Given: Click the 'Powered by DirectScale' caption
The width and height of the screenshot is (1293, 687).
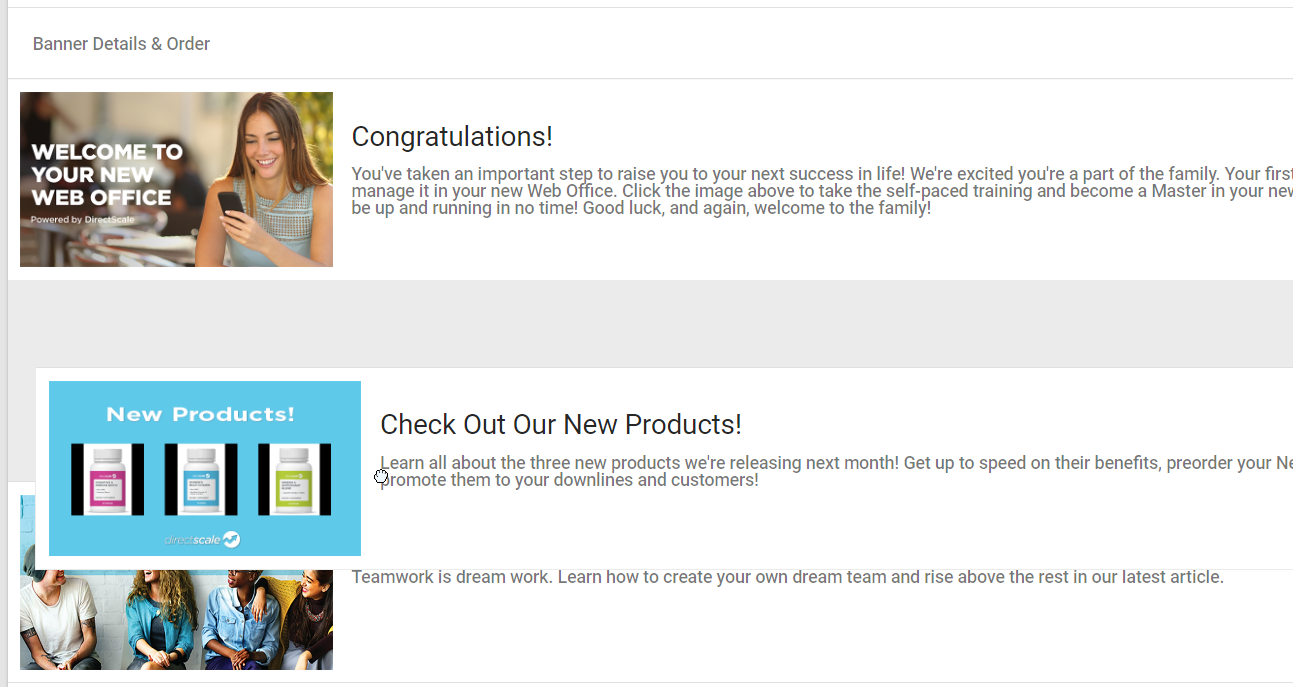Looking at the screenshot, I should [82, 220].
